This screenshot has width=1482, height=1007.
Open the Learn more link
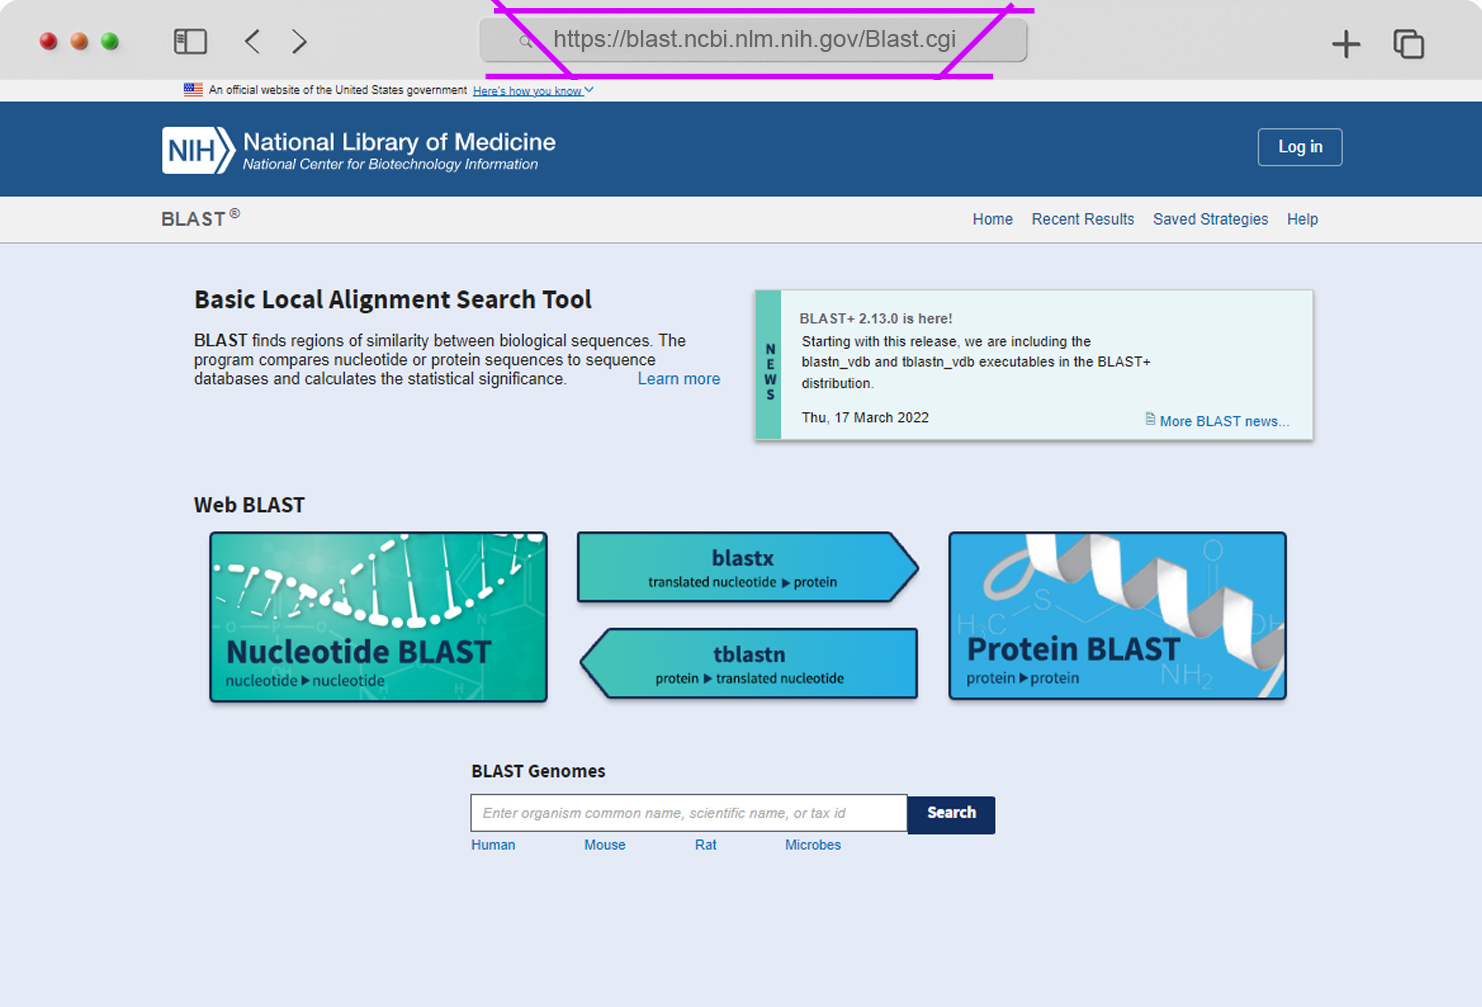[679, 379]
